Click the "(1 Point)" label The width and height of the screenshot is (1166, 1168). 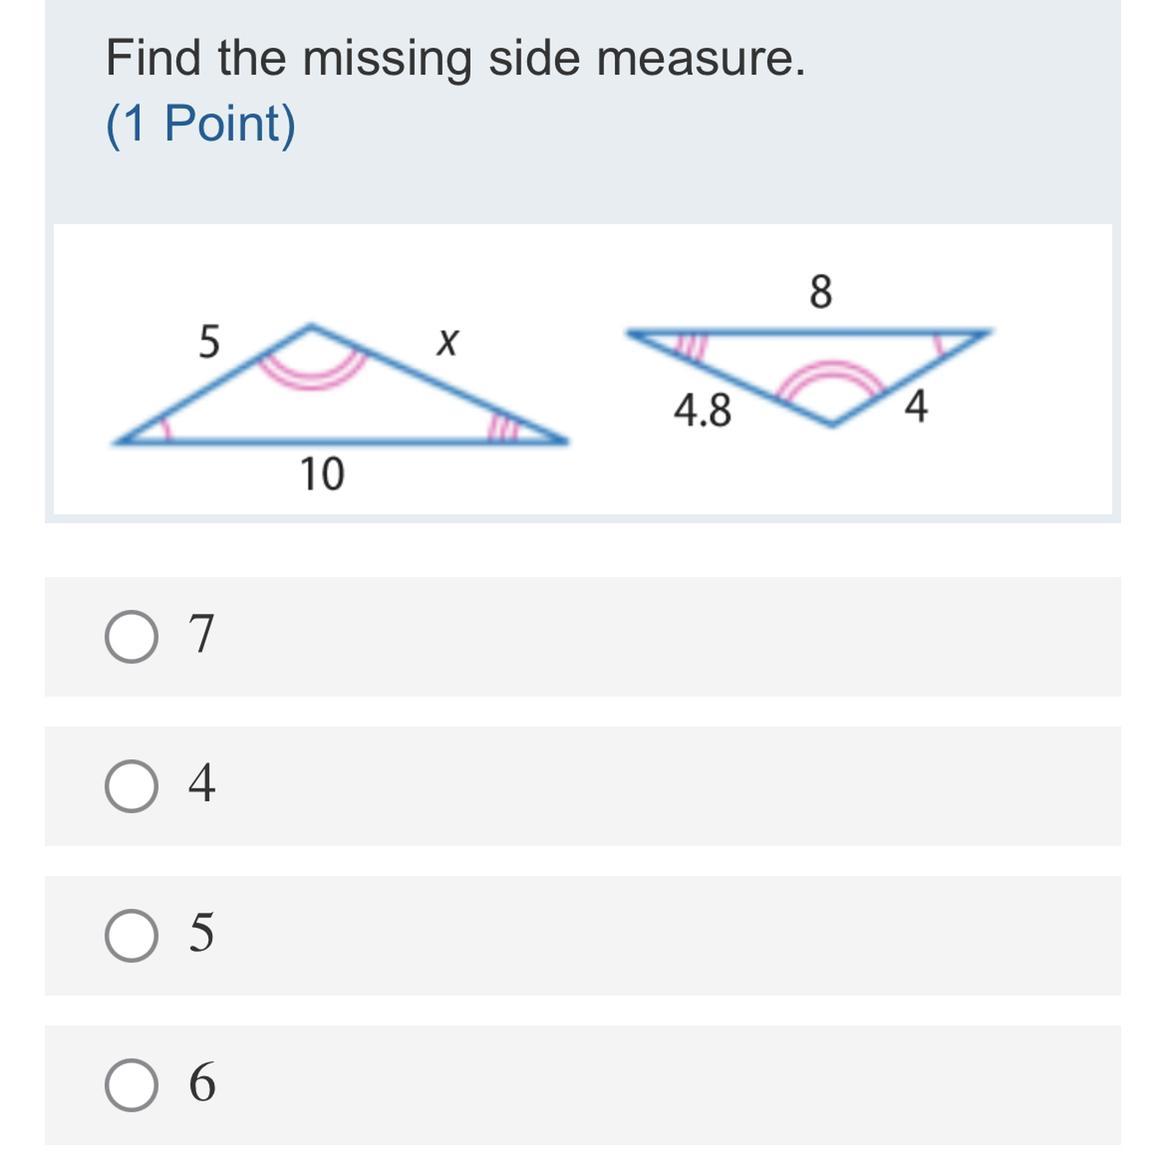[x=201, y=124]
